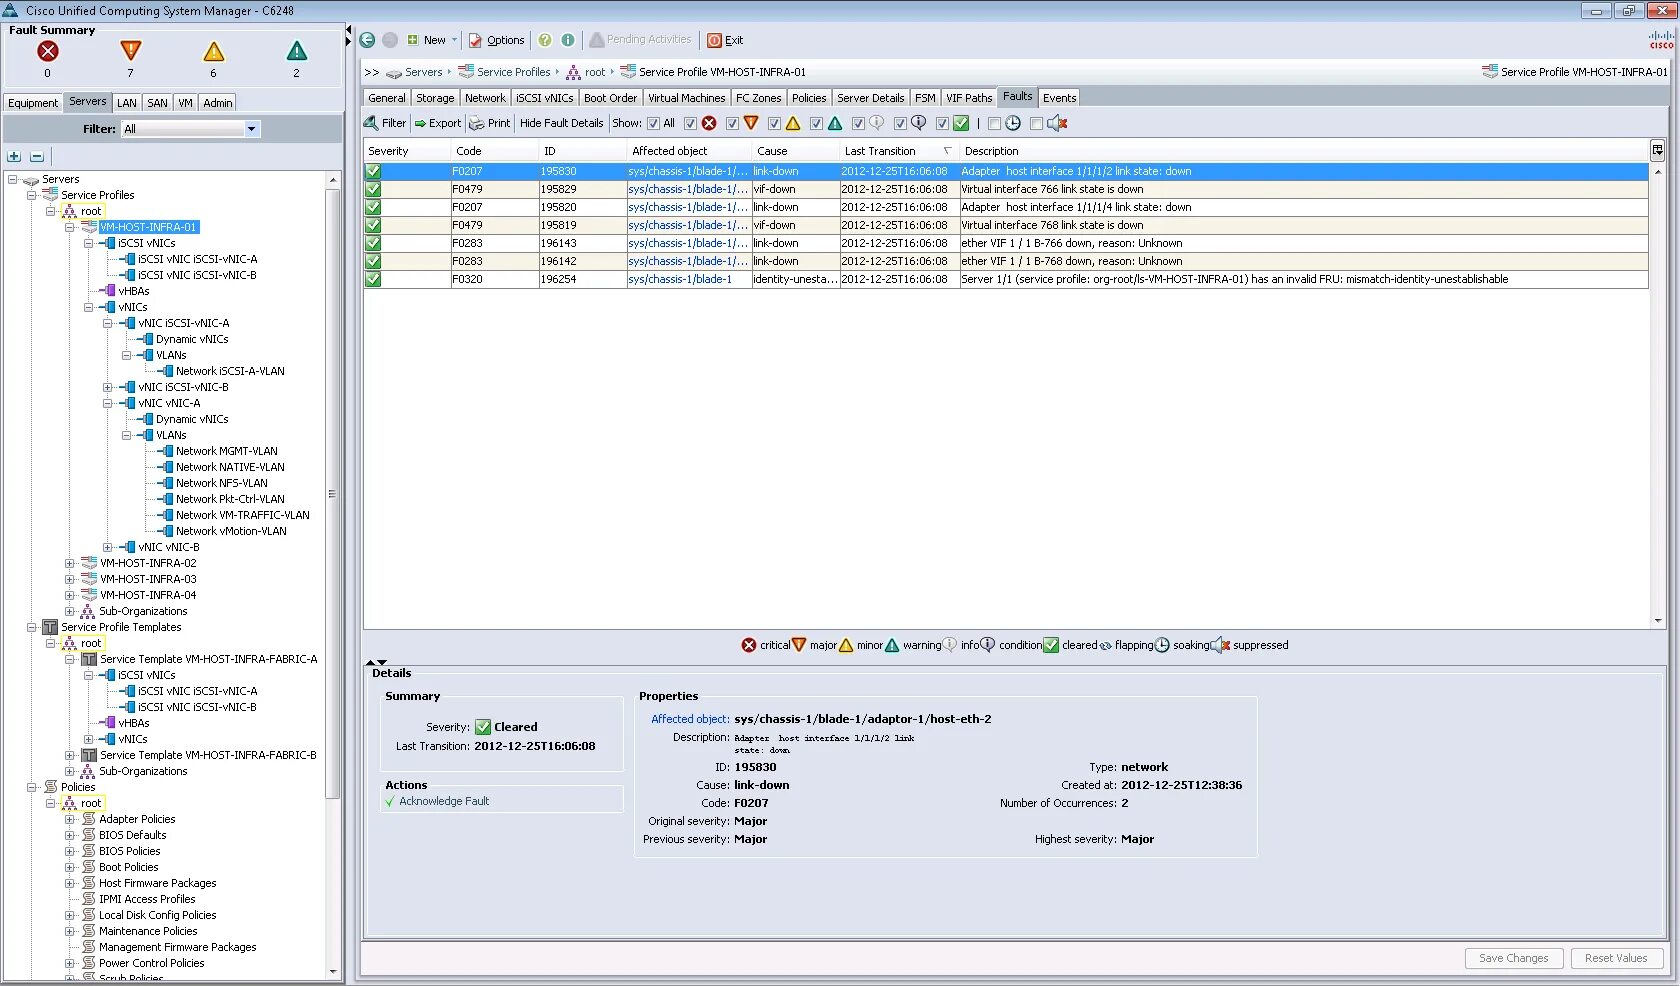
Task: Click the expand all plus icon above the tree
Action: point(14,156)
